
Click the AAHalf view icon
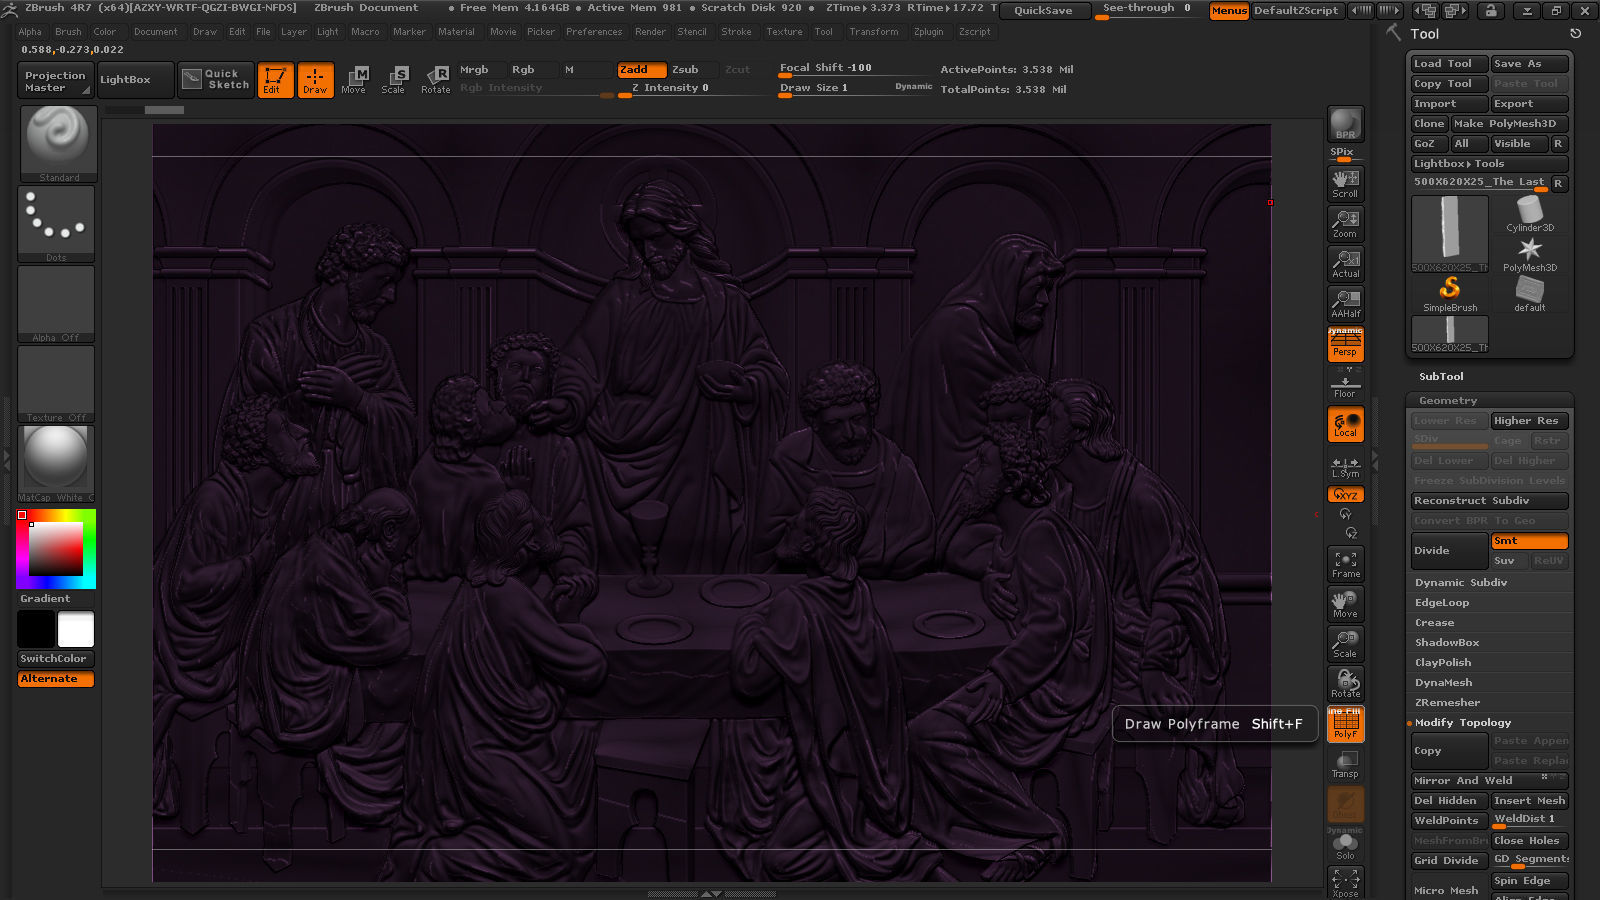click(1345, 303)
